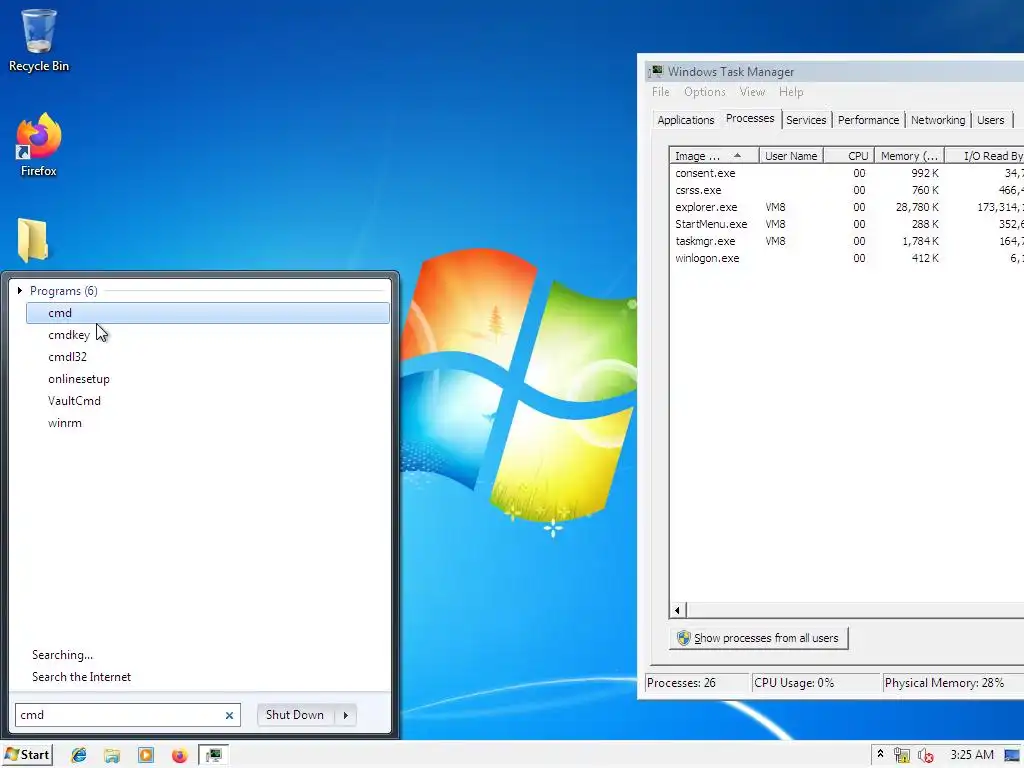This screenshot has width=1024, height=768.
Task: Click the Start button
Action: 27,755
